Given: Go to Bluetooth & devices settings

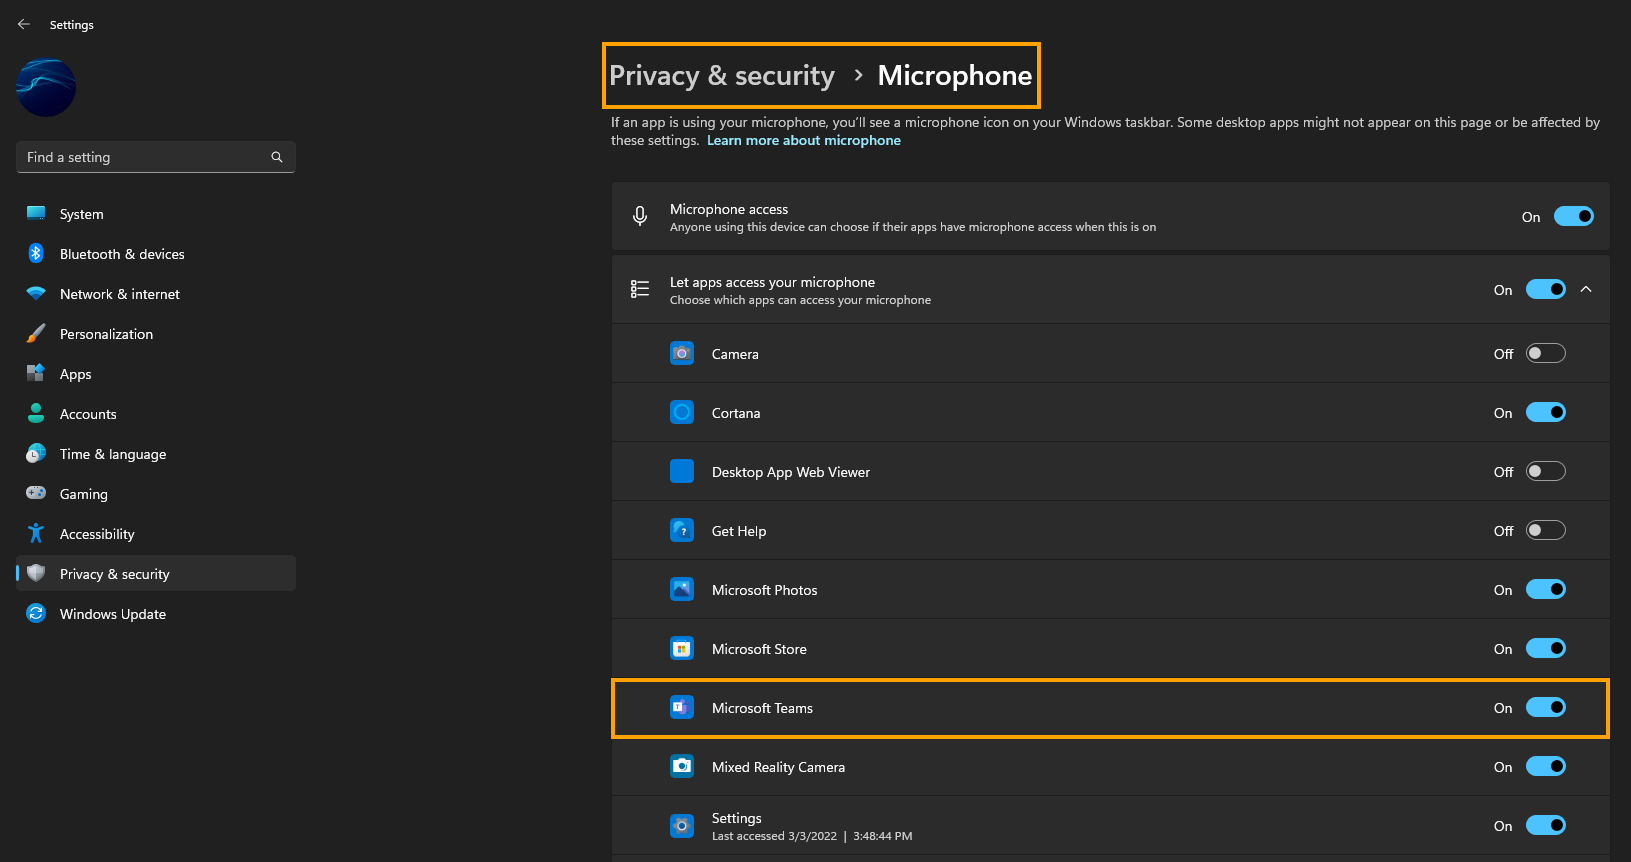Looking at the screenshot, I should point(156,254).
